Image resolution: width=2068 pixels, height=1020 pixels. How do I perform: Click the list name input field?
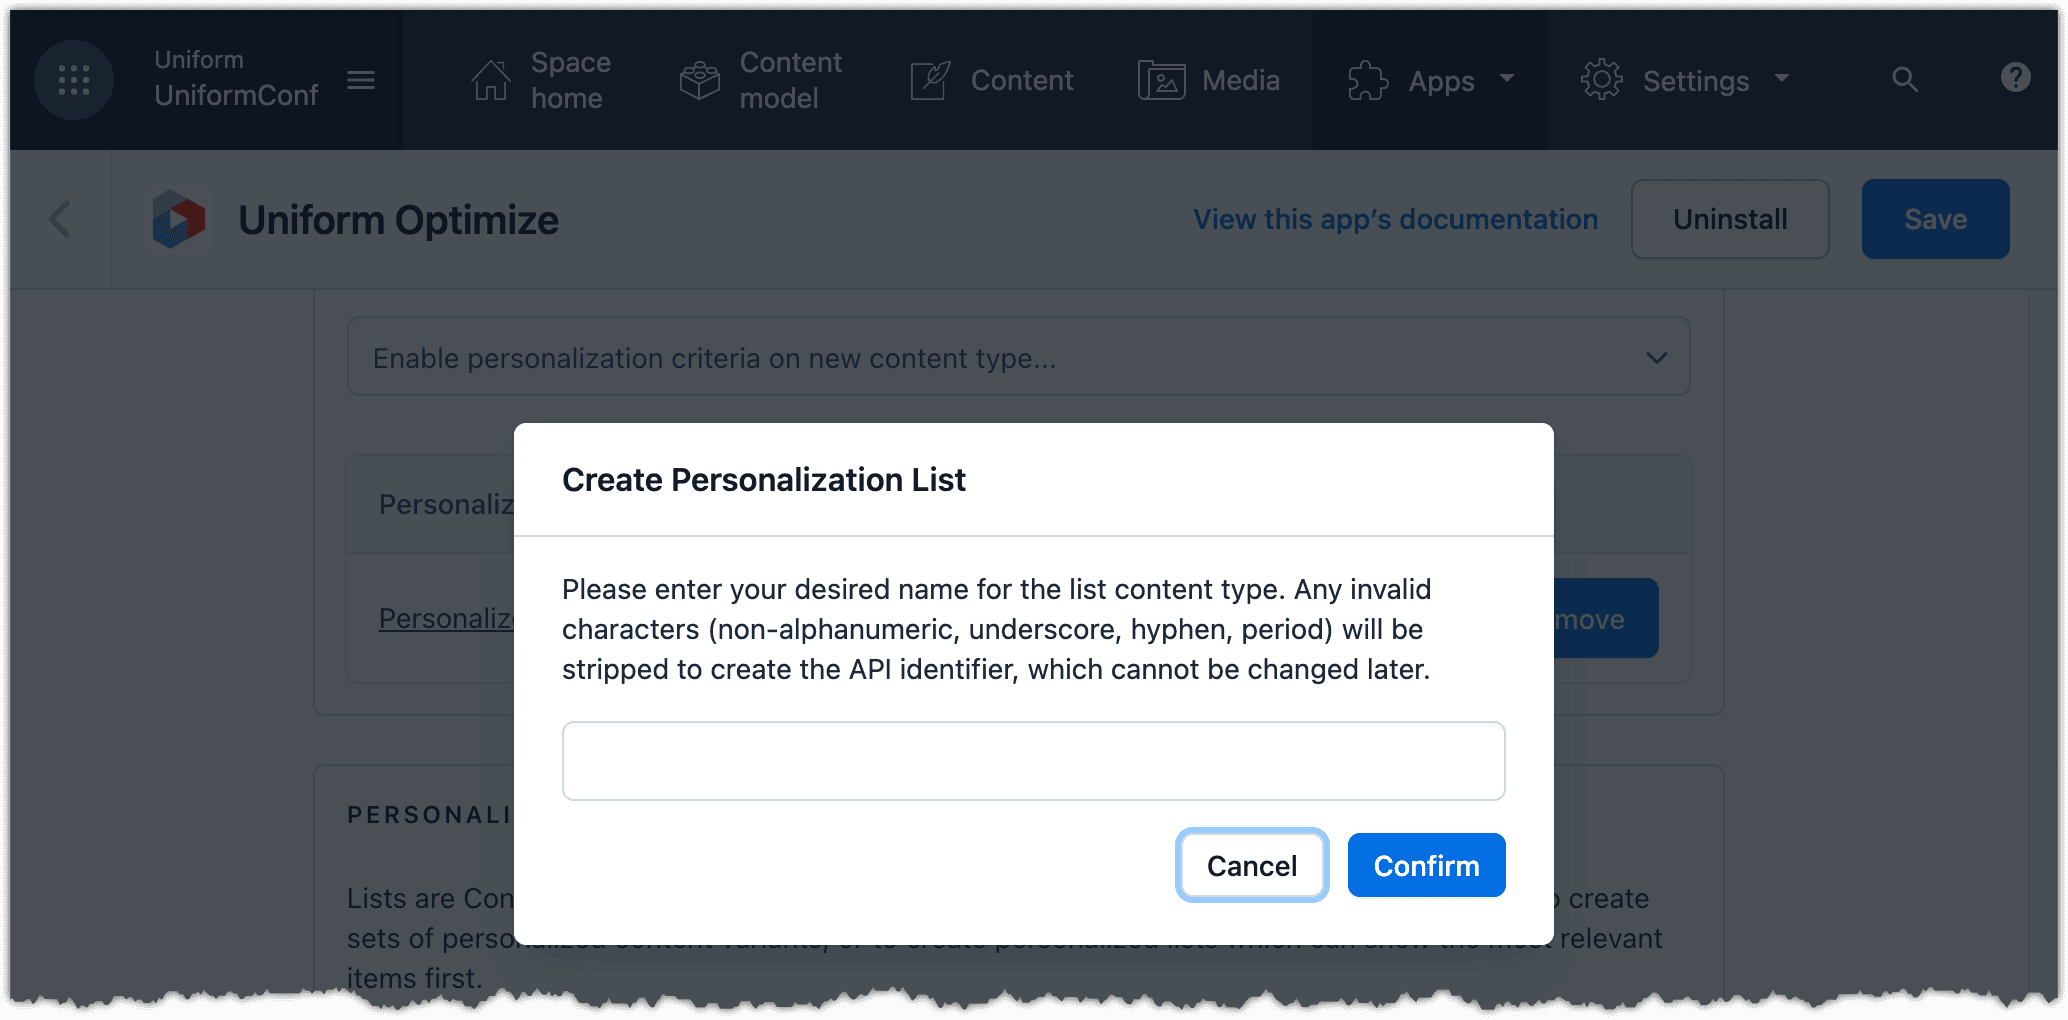[x=1033, y=760]
